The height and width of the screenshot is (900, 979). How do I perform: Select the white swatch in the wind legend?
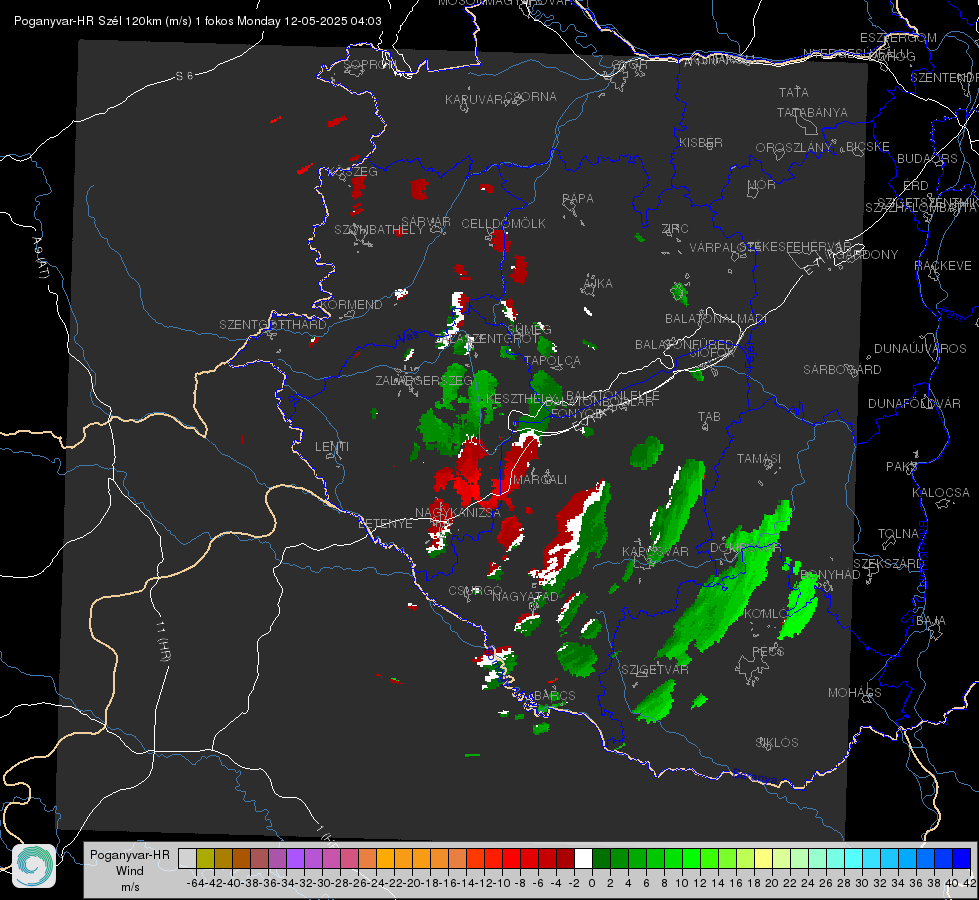coord(583,859)
